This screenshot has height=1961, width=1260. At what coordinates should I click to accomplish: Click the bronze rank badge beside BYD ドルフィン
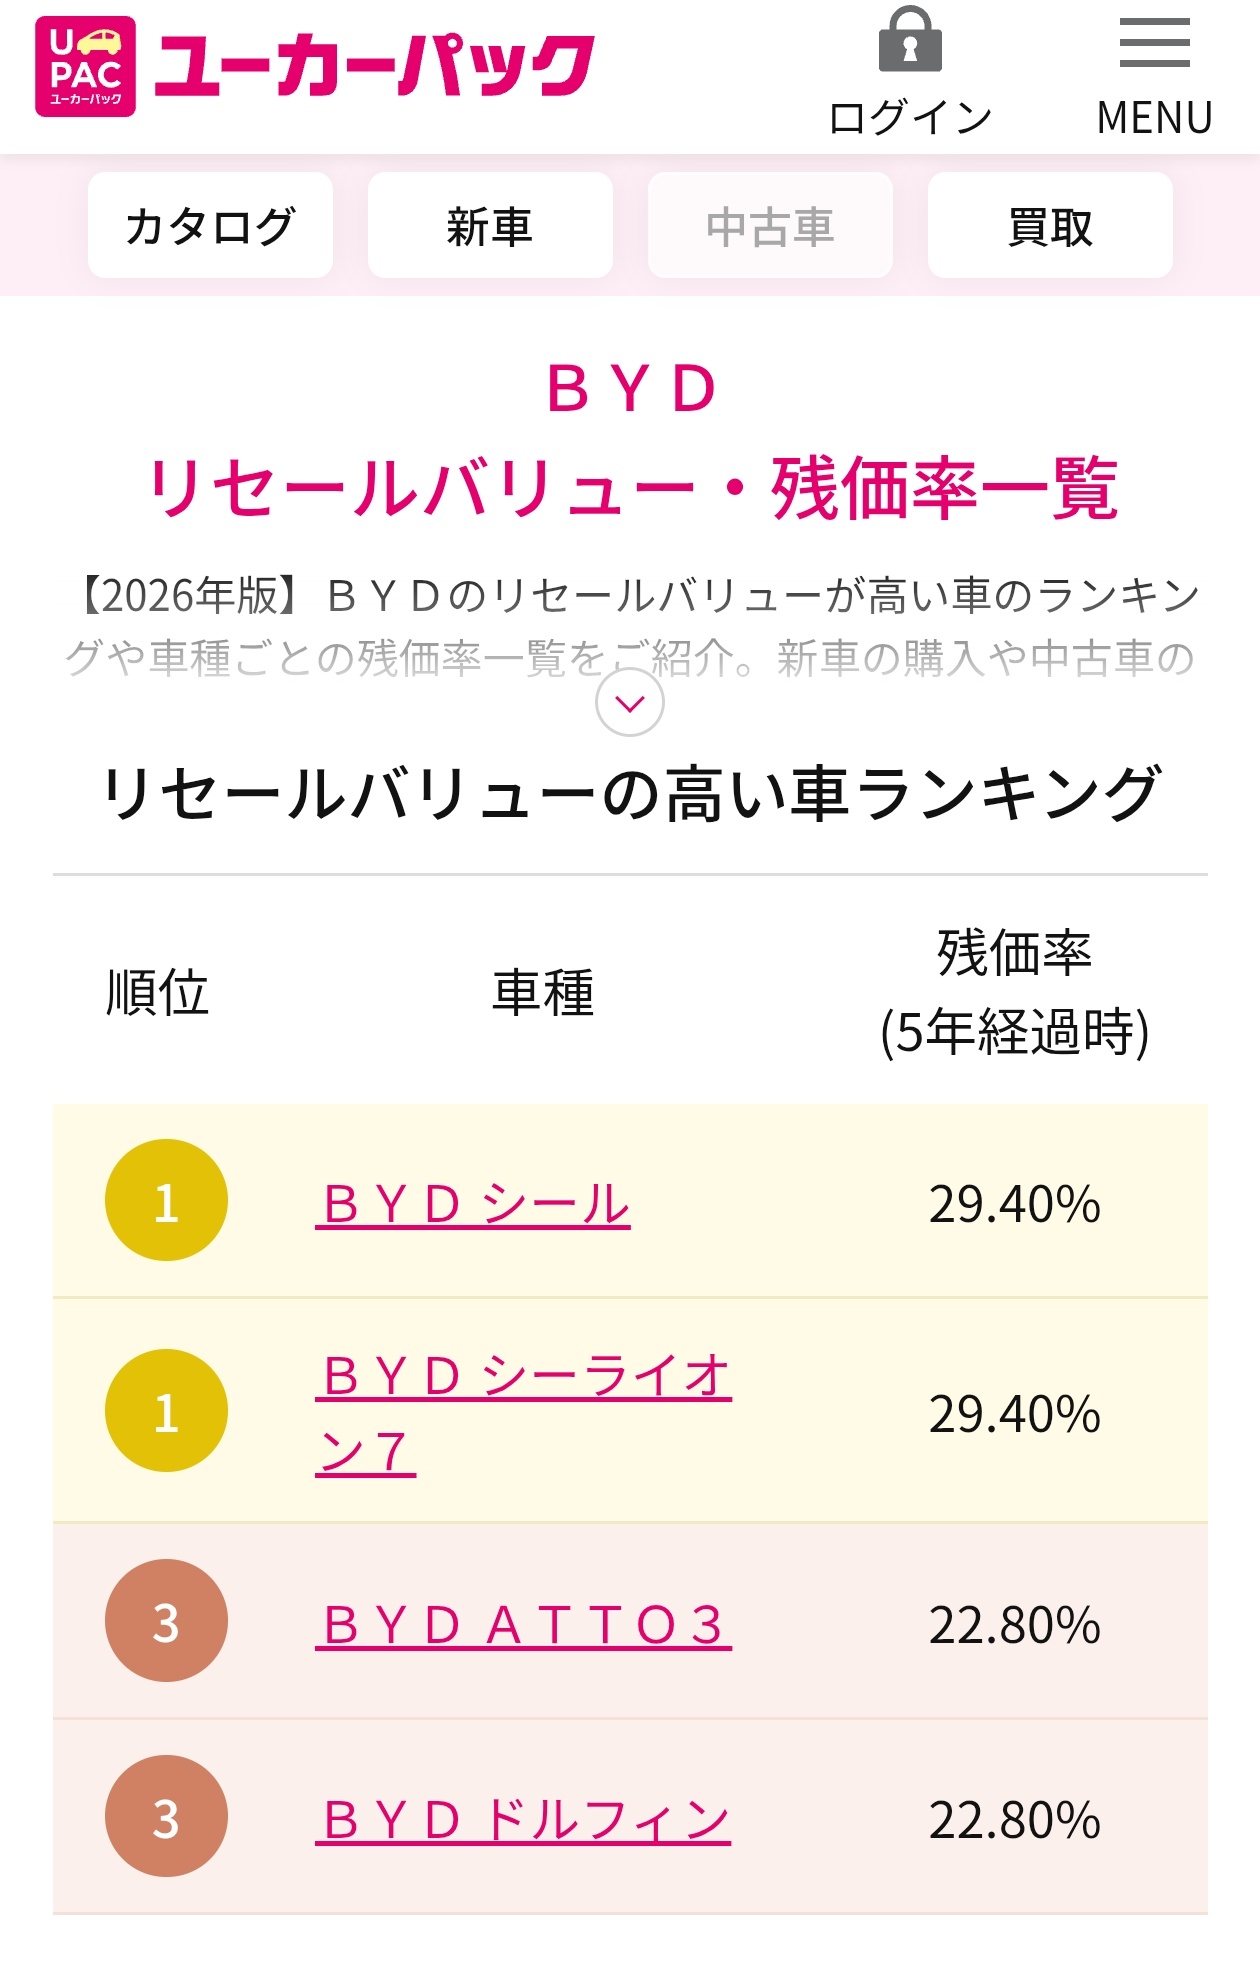[166, 1816]
